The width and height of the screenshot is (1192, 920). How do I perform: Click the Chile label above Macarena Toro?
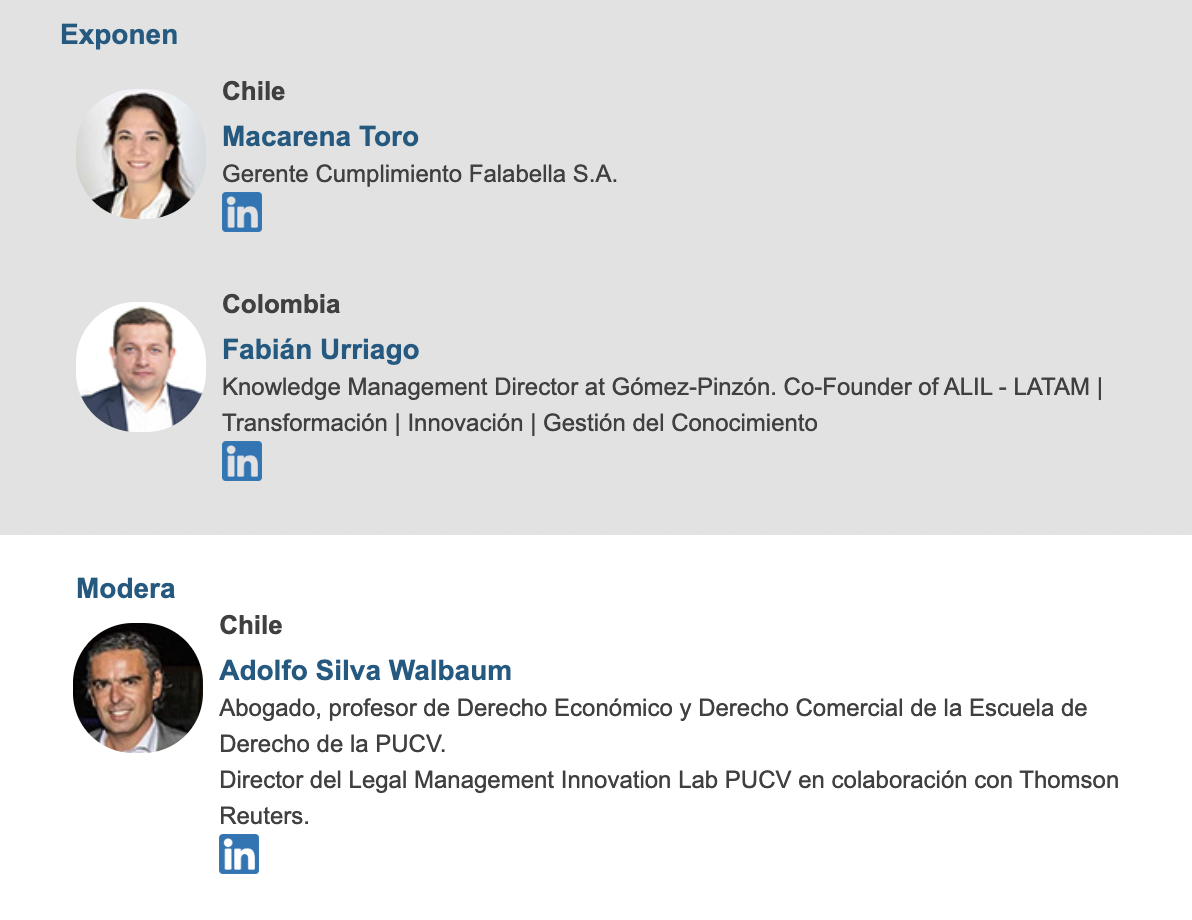(254, 91)
